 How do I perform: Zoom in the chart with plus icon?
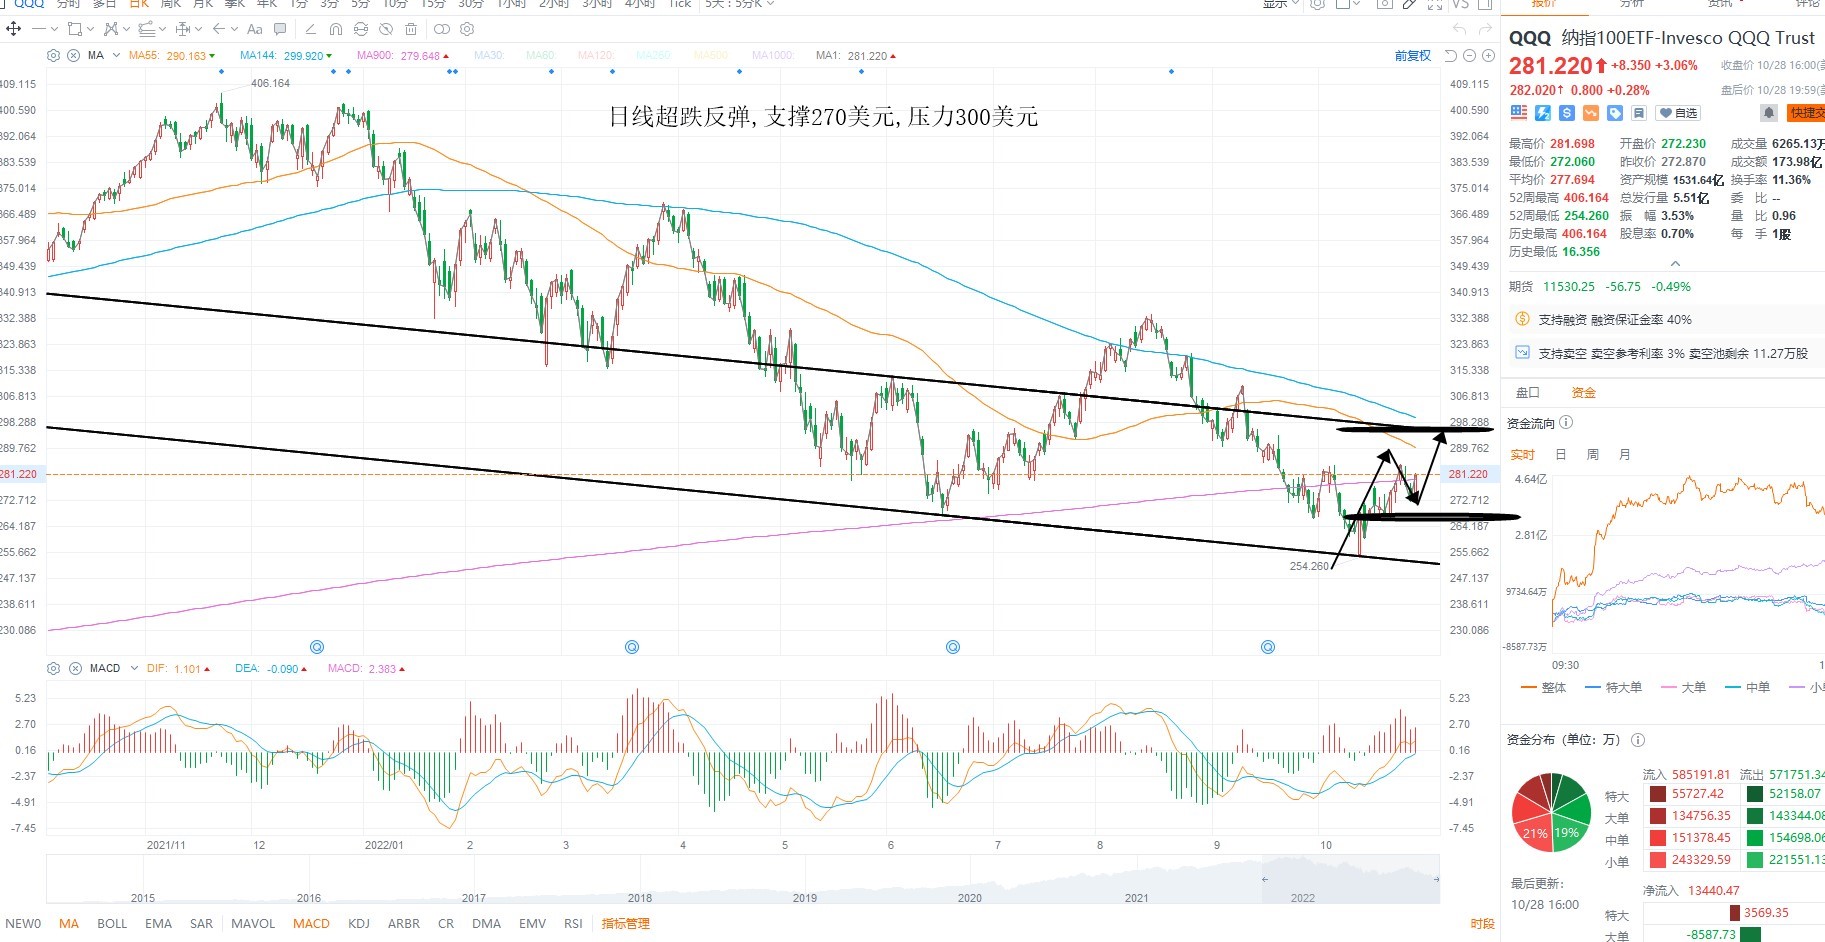click(x=1488, y=56)
